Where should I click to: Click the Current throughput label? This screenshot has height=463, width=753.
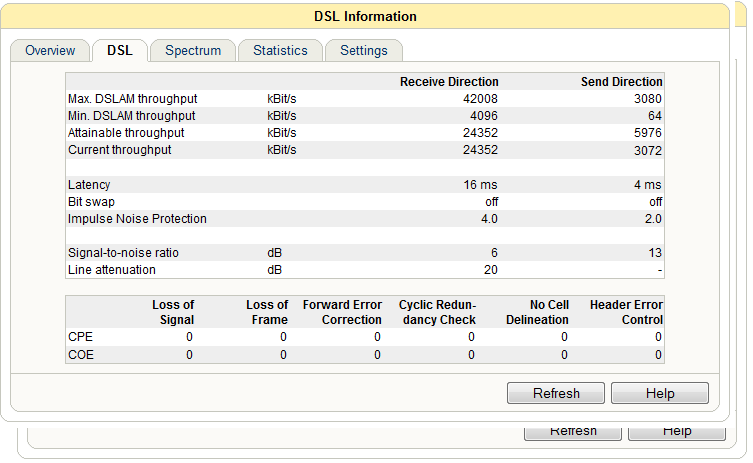point(120,150)
